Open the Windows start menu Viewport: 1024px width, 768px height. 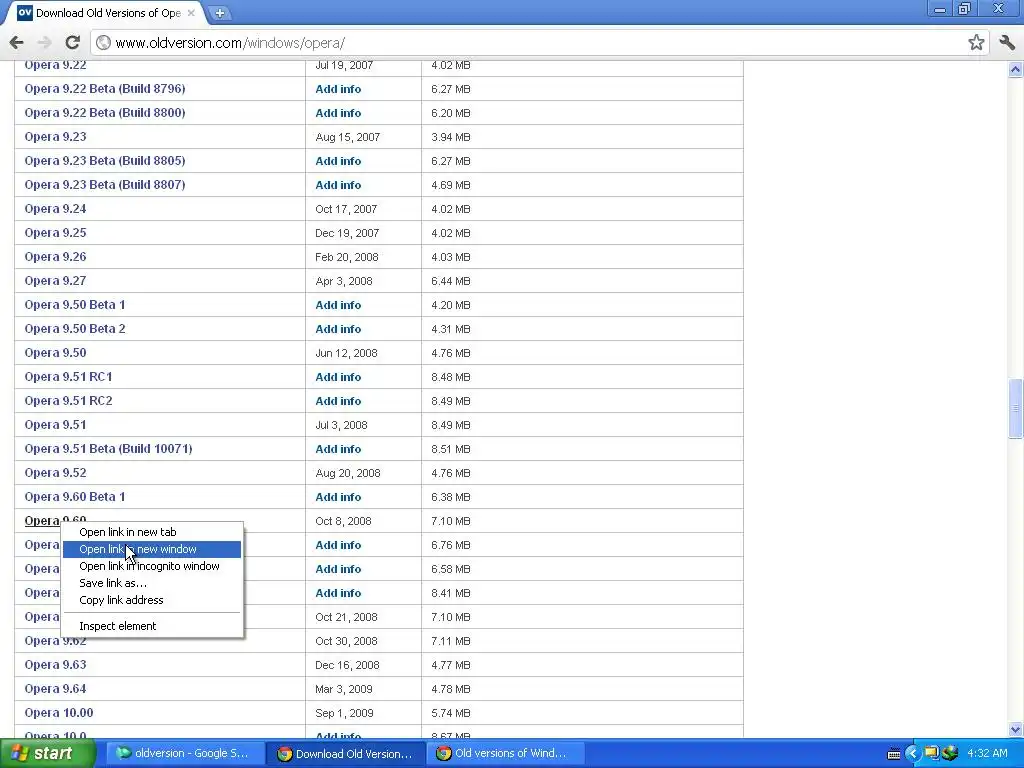[48, 753]
